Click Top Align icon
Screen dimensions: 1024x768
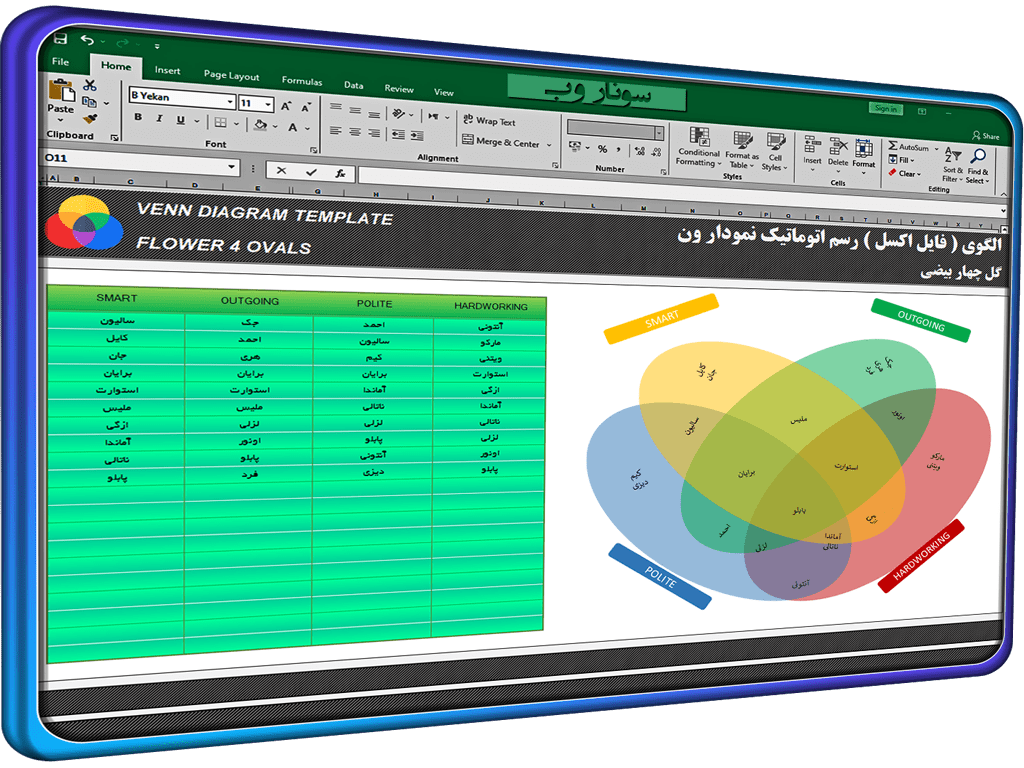click(x=336, y=106)
